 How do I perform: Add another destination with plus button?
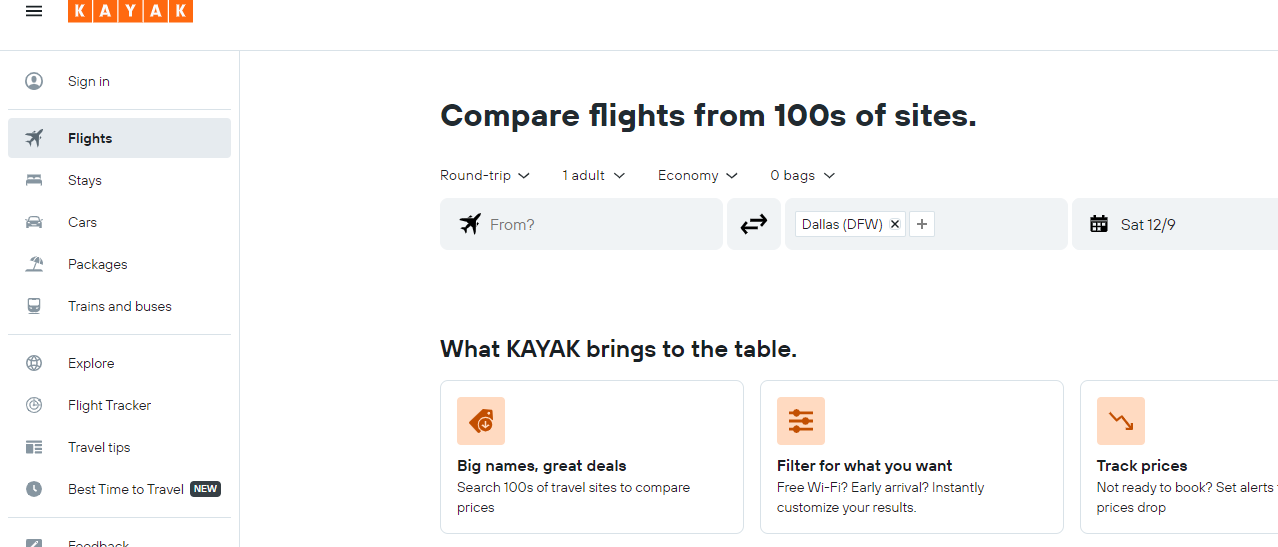point(922,224)
